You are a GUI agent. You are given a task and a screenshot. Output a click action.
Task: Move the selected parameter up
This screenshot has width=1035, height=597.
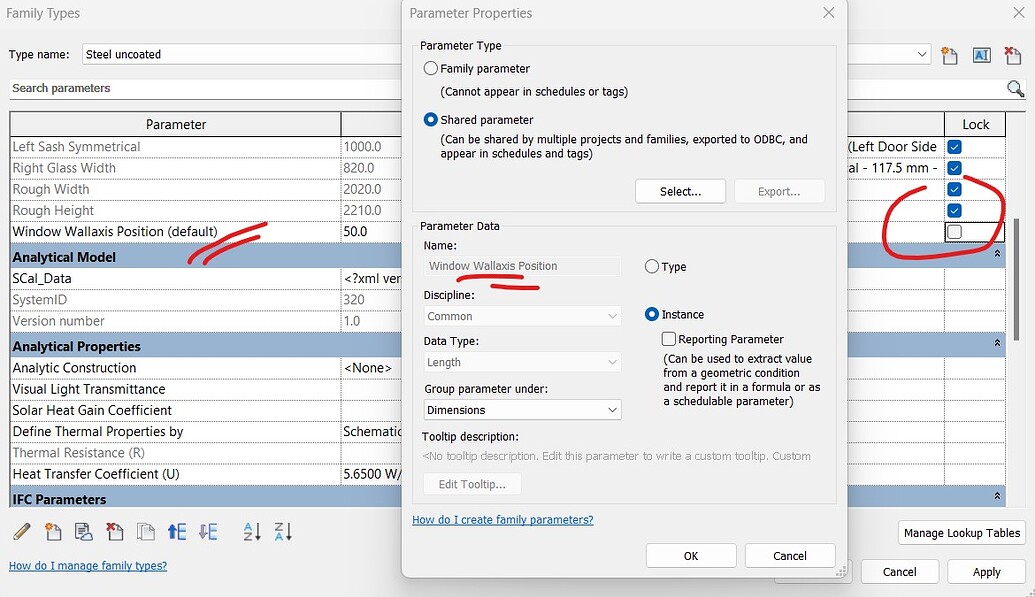[177, 531]
